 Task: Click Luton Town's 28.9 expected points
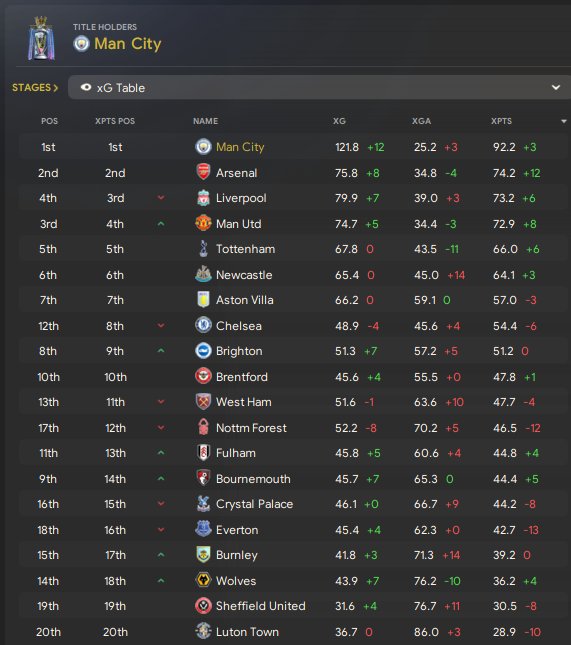point(504,632)
